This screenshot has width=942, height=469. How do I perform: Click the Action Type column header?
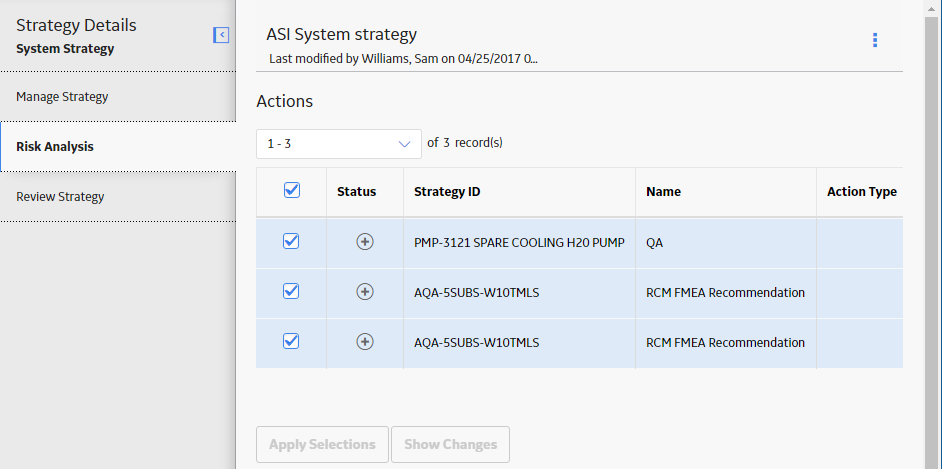point(861,192)
